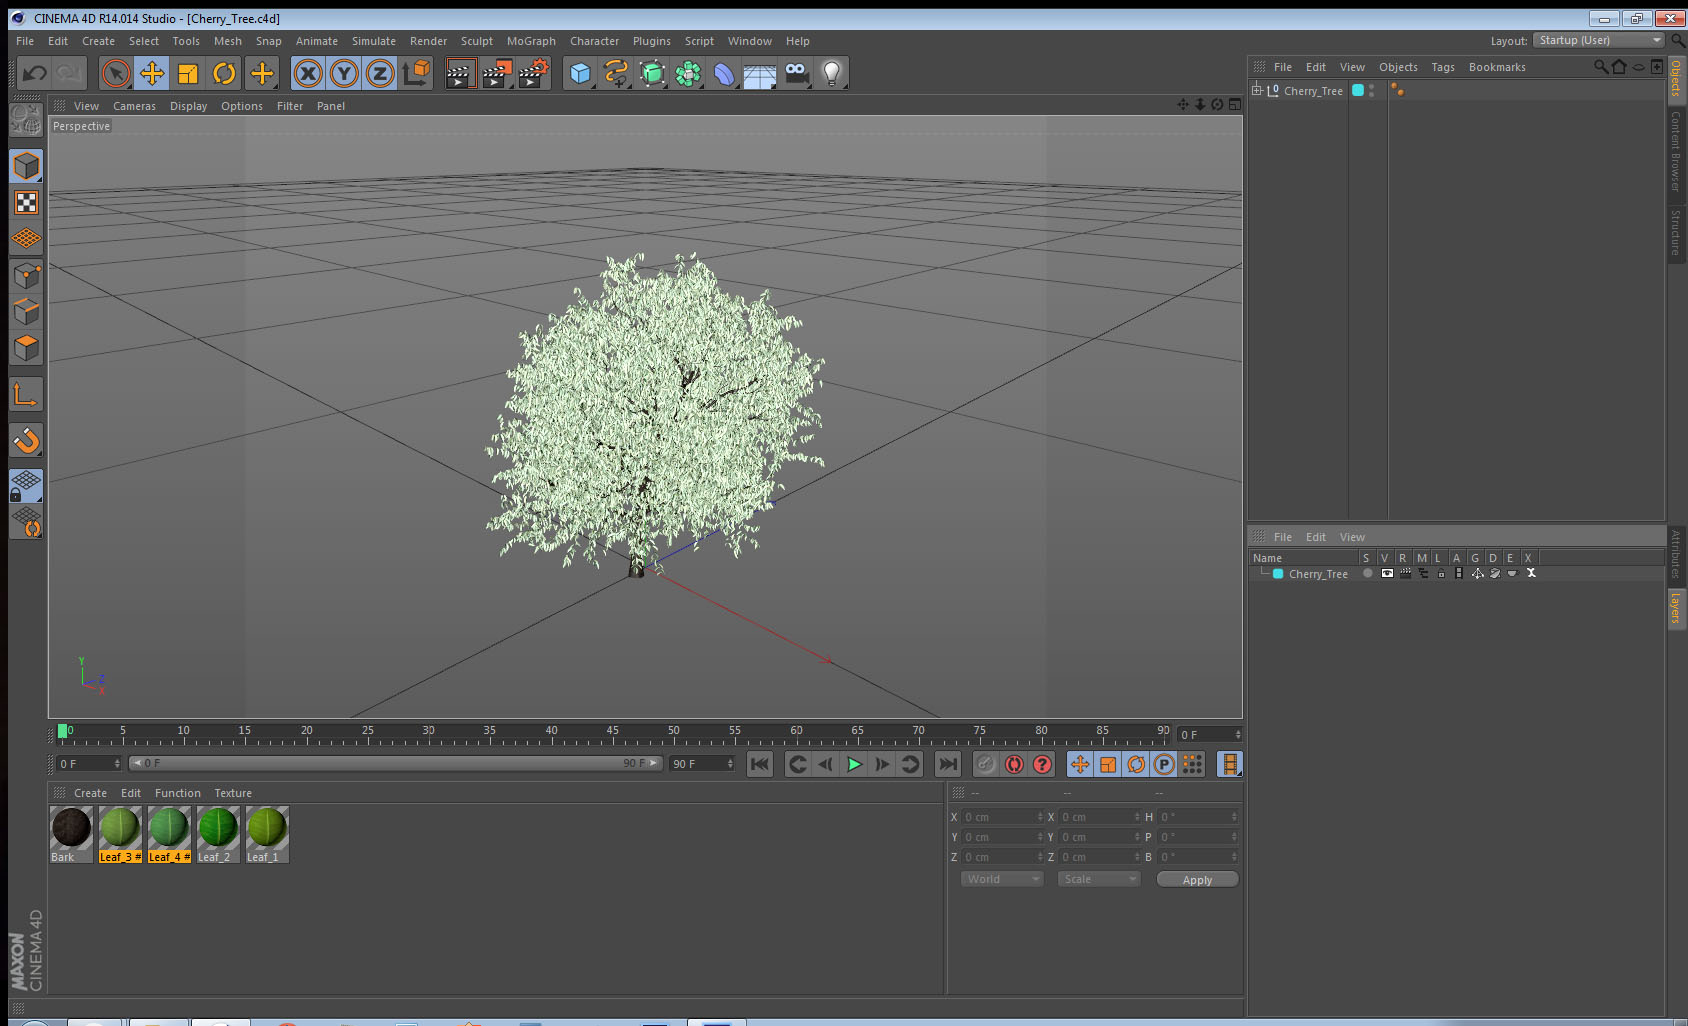Viewport: 1688px width, 1026px height.
Task: Toggle Cherry_Tree layer view eye icon
Action: pyautogui.click(x=1387, y=573)
